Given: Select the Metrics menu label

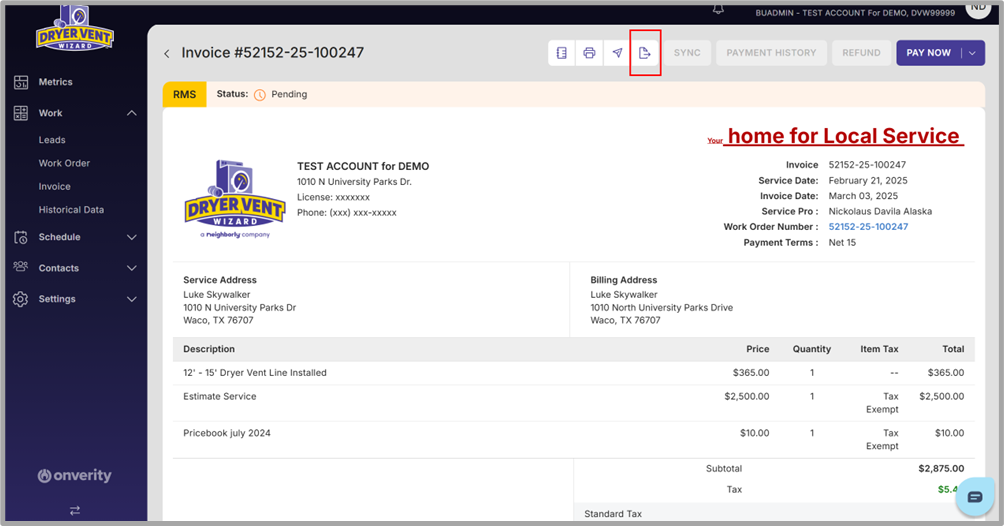Looking at the screenshot, I should tap(55, 82).
